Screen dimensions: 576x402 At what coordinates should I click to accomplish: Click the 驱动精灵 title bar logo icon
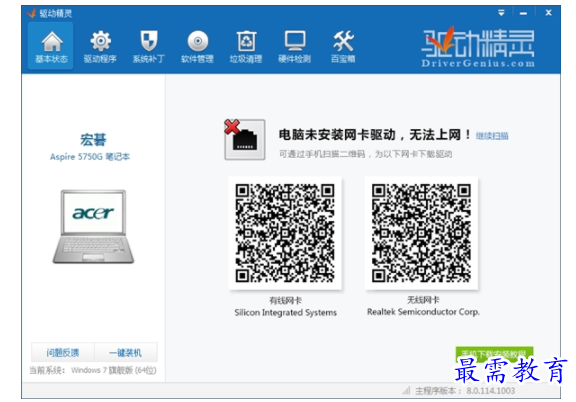tap(31, 13)
